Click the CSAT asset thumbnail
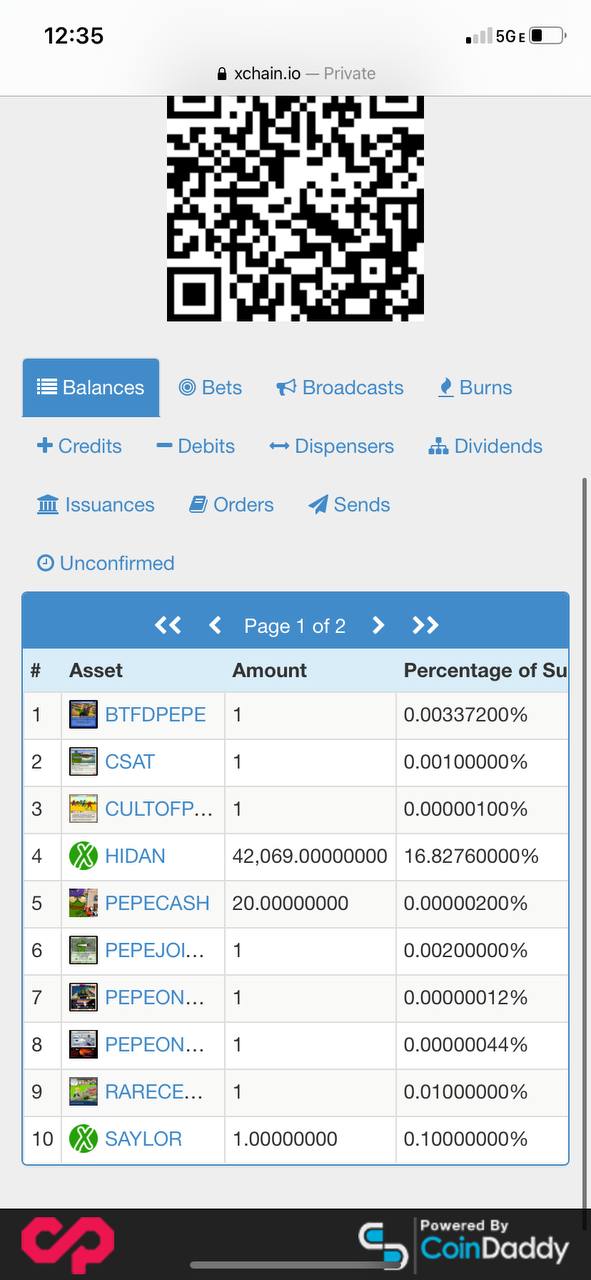Screen dimensions: 591x1280 coord(83,761)
